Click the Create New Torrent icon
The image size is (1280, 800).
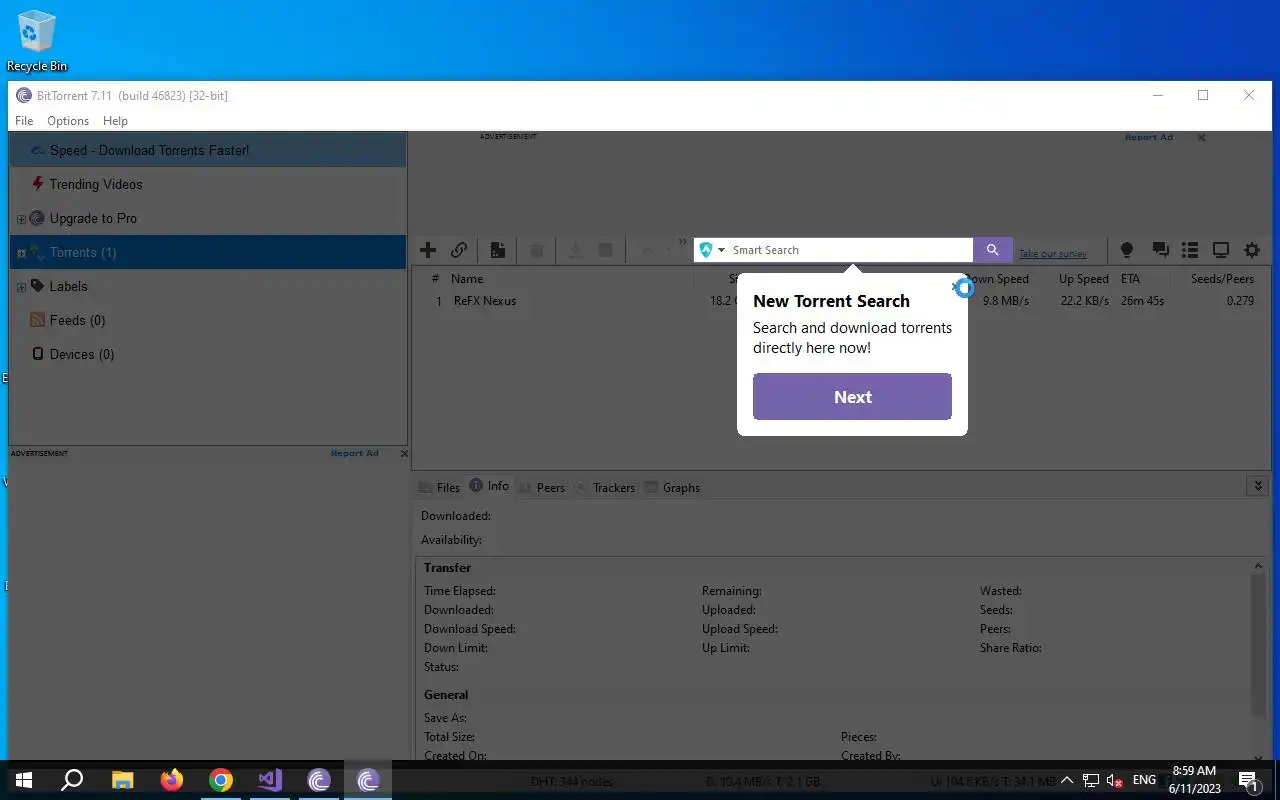click(x=497, y=250)
